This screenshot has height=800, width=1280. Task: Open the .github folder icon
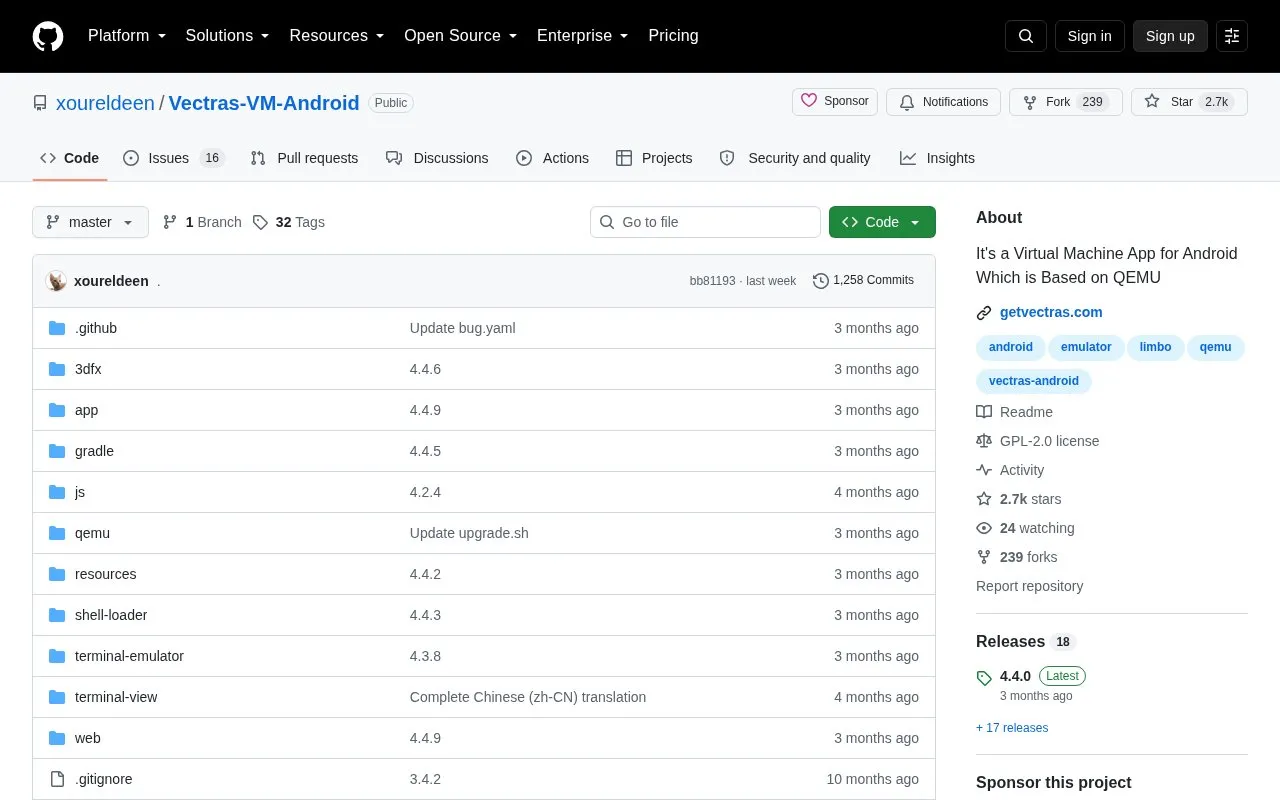pos(57,328)
